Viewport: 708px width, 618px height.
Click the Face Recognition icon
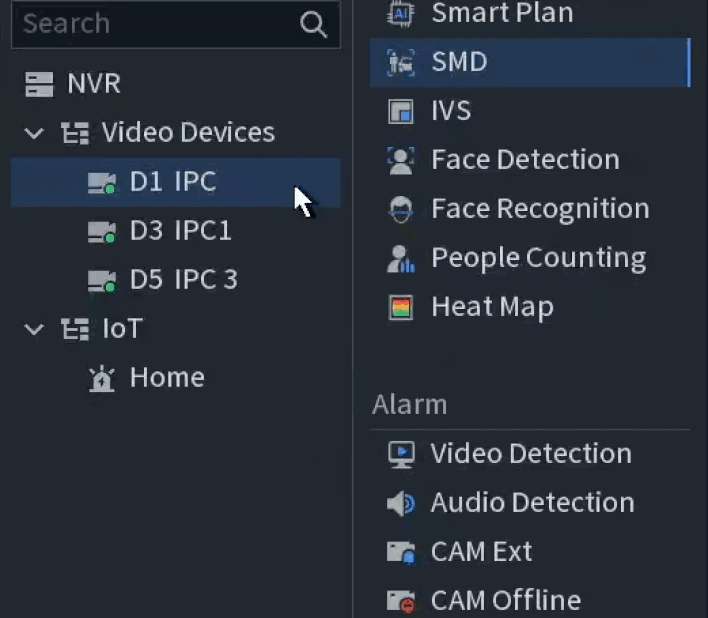[401, 209]
